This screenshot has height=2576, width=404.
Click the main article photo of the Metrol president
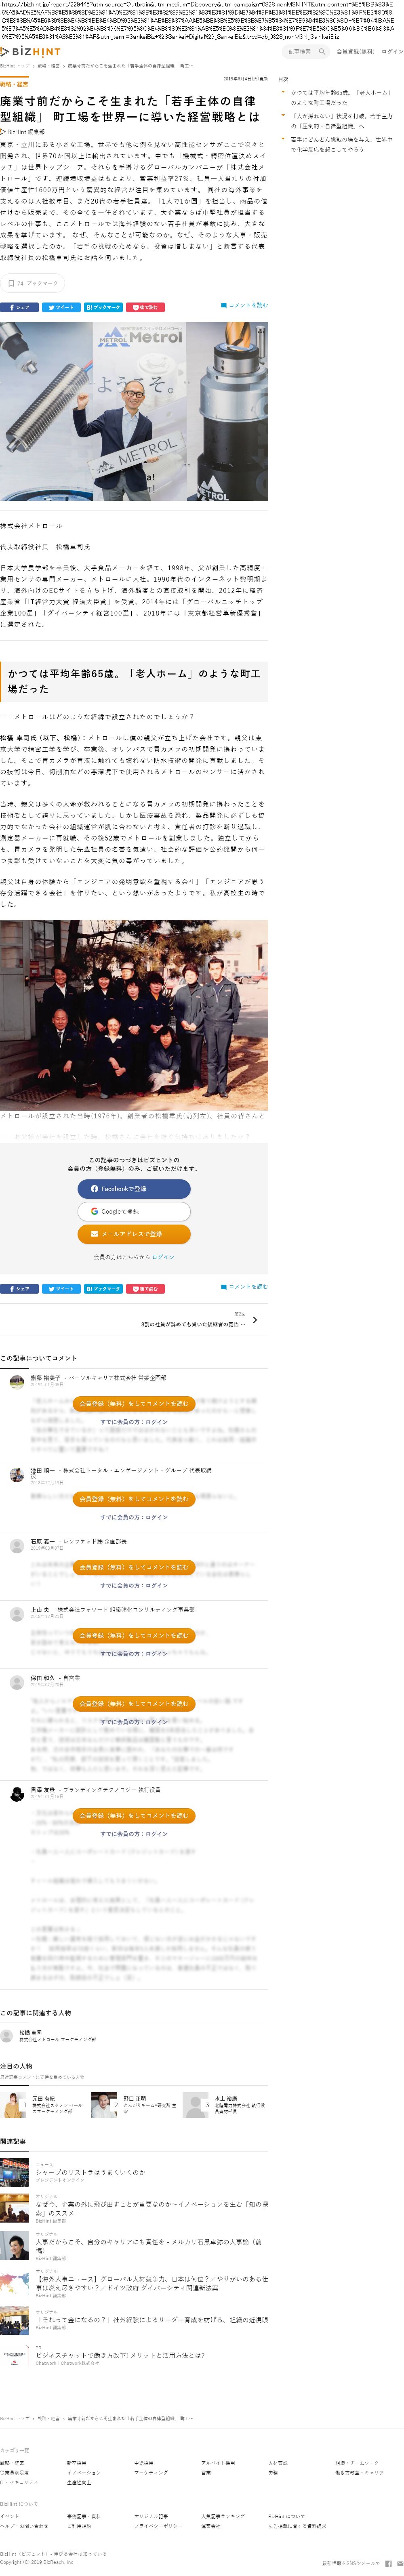coord(134,410)
